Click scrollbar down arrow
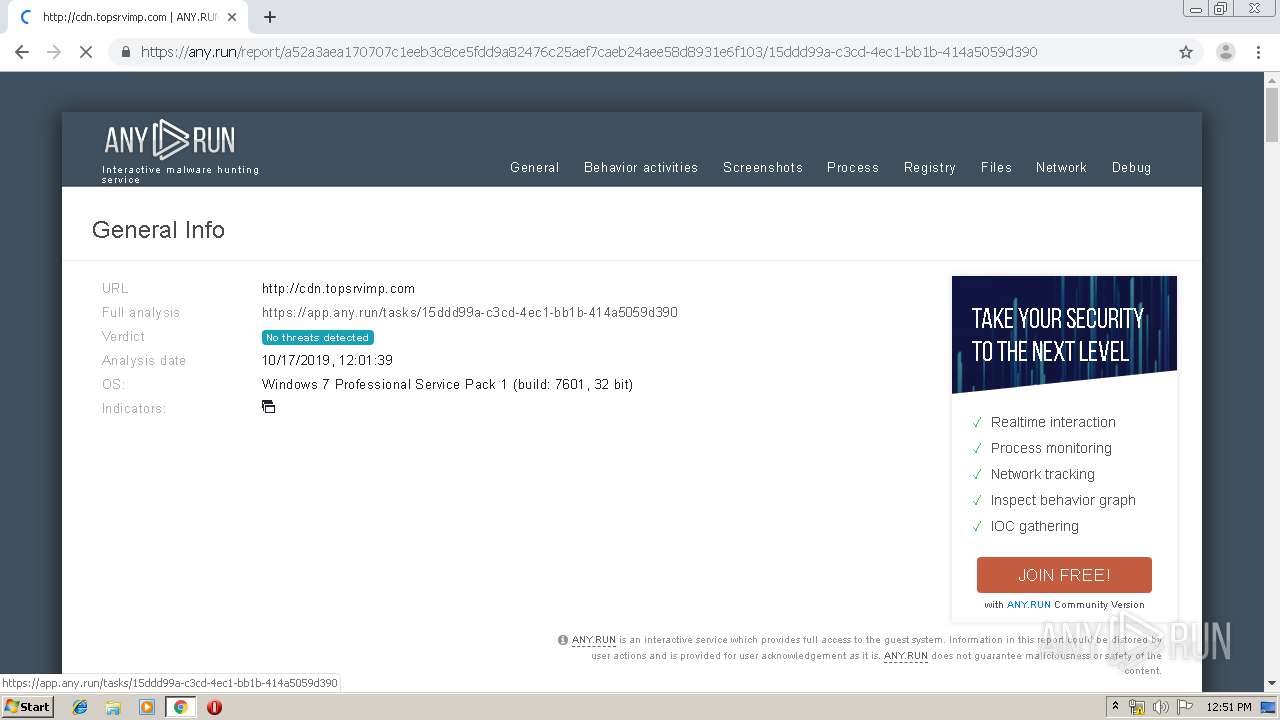 coord(1272,684)
